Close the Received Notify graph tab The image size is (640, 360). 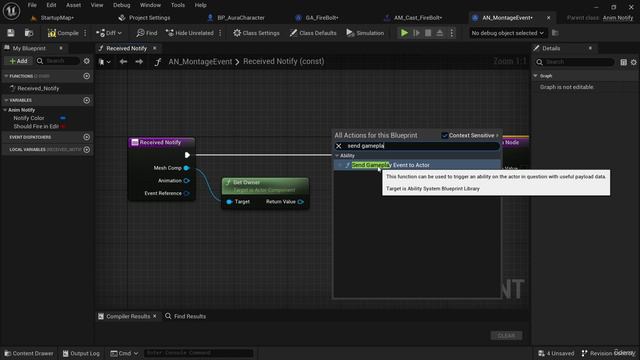(x=155, y=48)
